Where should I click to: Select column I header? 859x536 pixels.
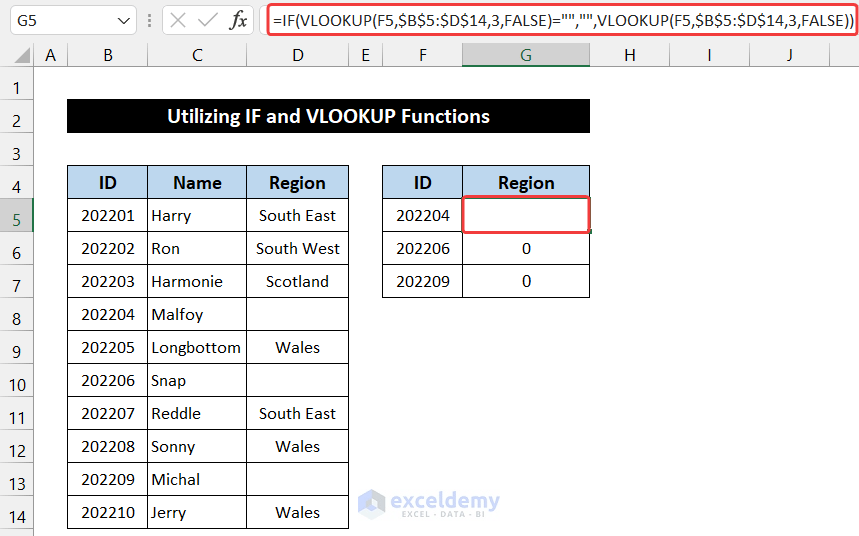click(709, 55)
